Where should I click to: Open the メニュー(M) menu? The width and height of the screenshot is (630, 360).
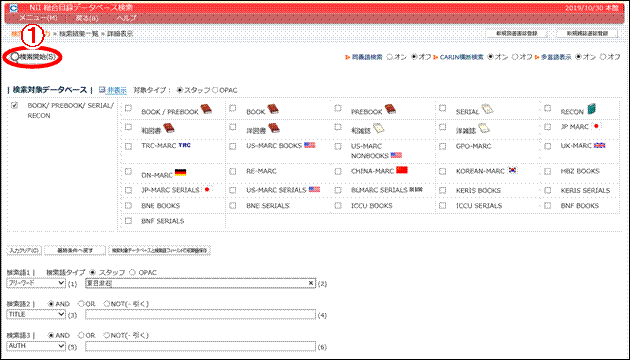(39, 18)
